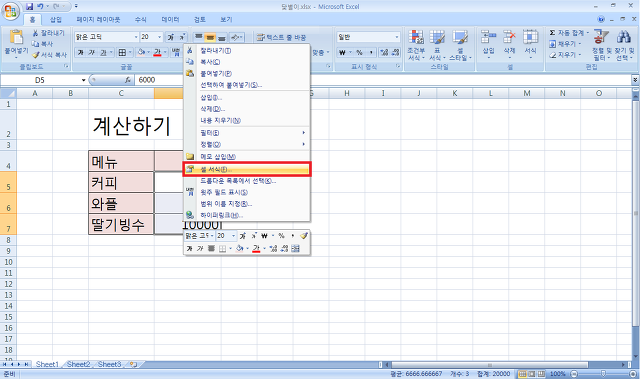The height and width of the screenshot is (379, 640).
Task: Apply top vertical alignment in ribbon
Action: pos(198,37)
